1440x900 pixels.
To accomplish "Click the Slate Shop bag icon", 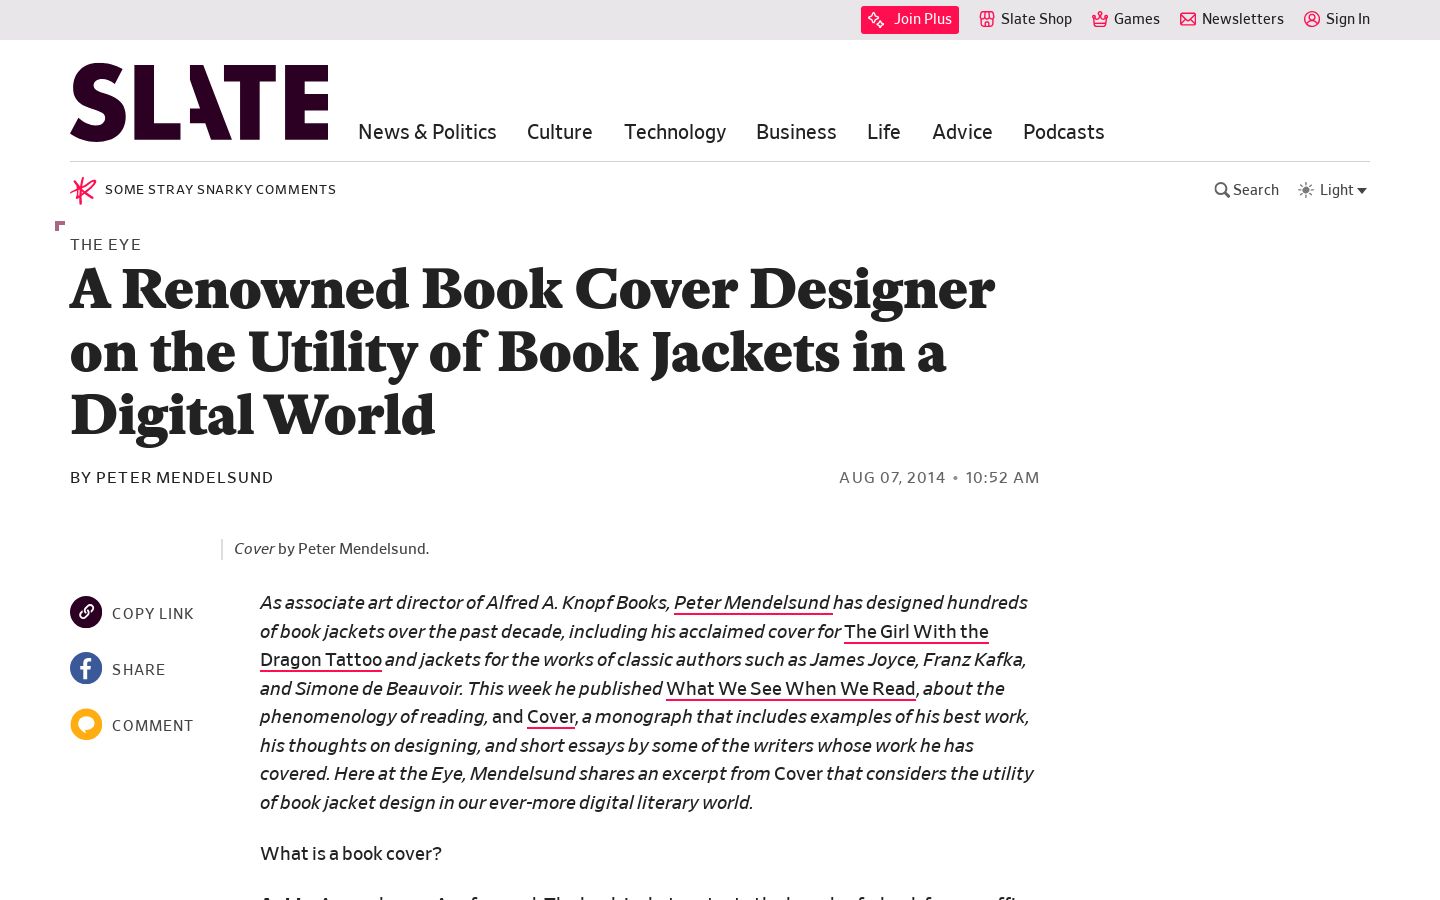I will click(x=987, y=19).
